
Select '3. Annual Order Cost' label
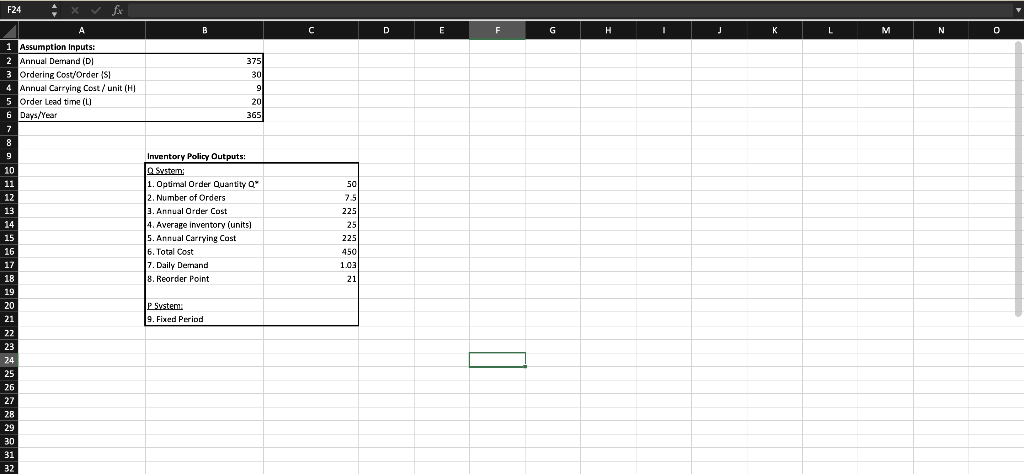(204, 211)
